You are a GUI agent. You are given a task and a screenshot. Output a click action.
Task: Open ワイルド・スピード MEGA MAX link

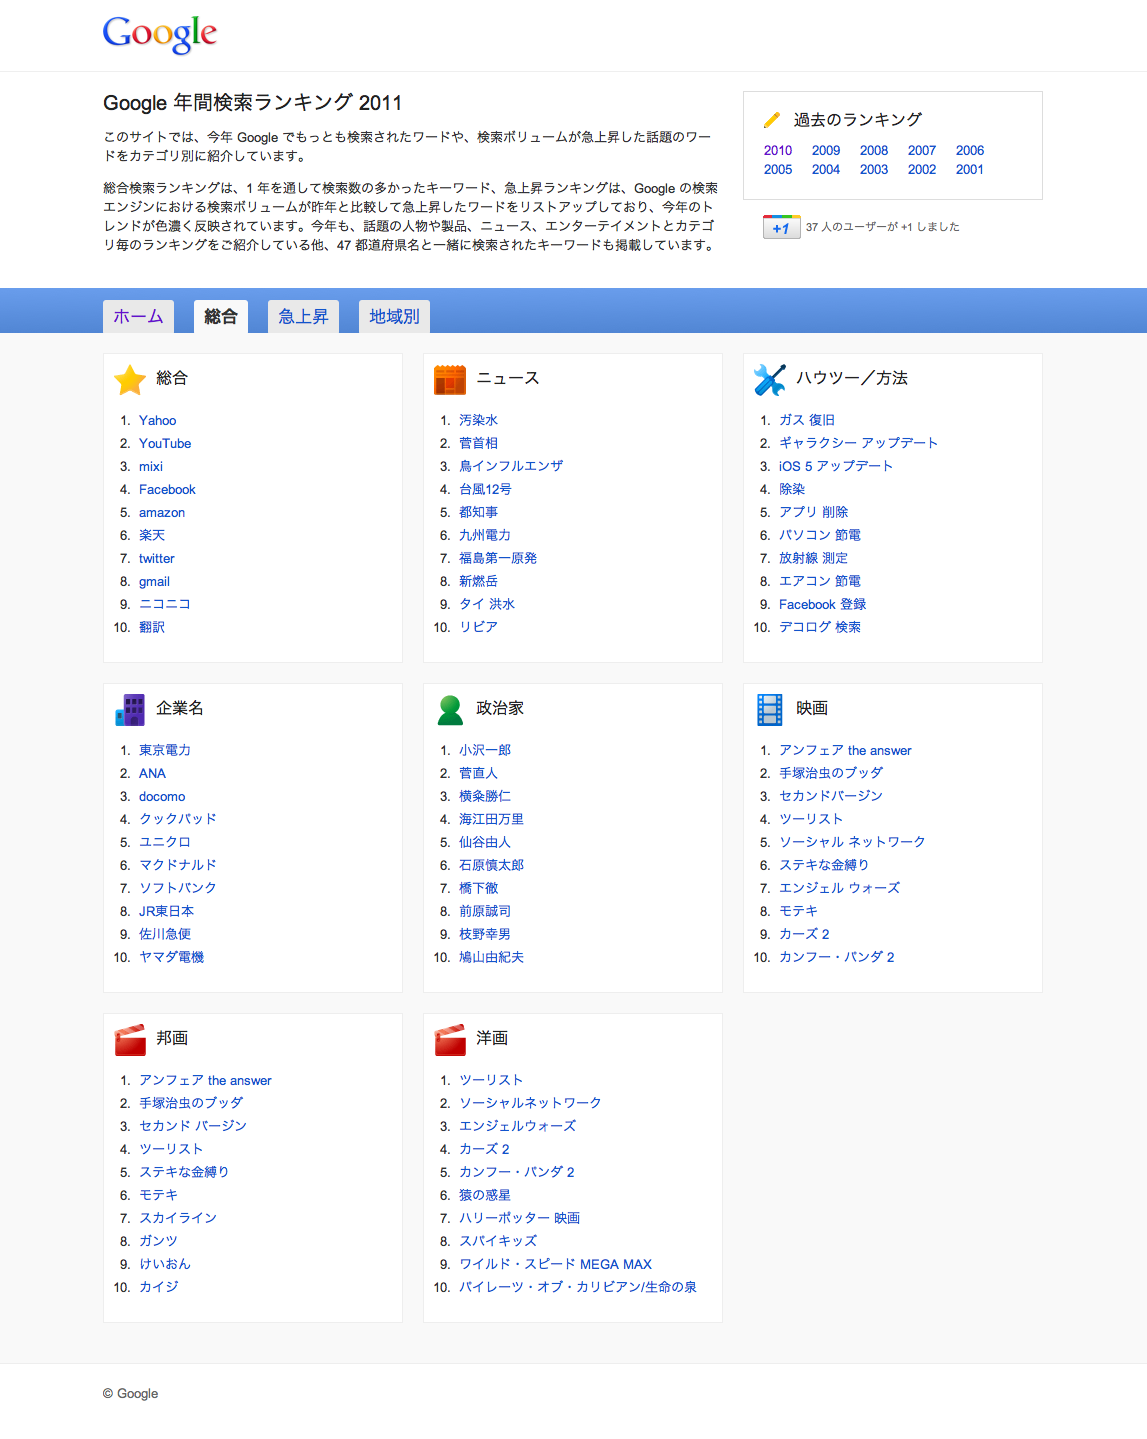(555, 1265)
